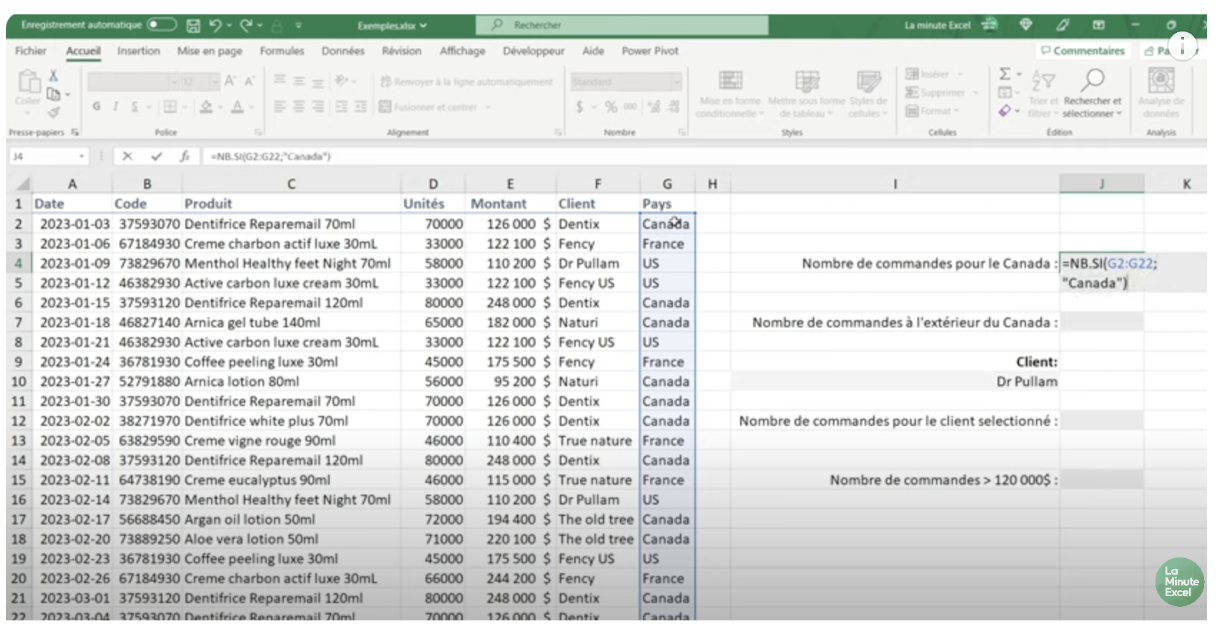Click the Format cells button

(x=932, y=111)
